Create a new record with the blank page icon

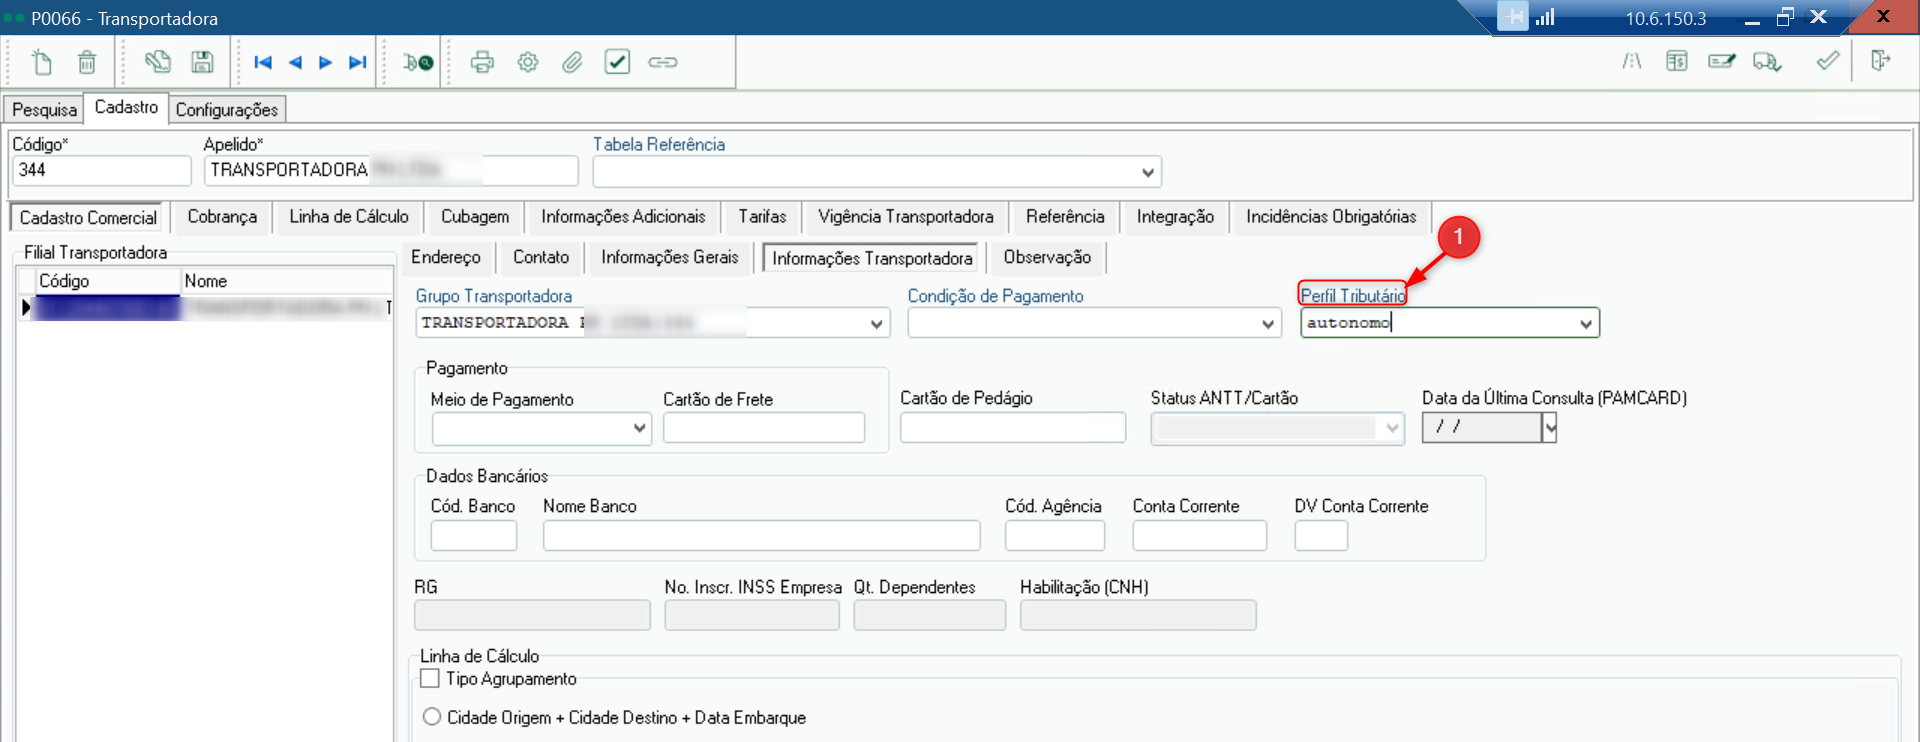click(x=41, y=62)
